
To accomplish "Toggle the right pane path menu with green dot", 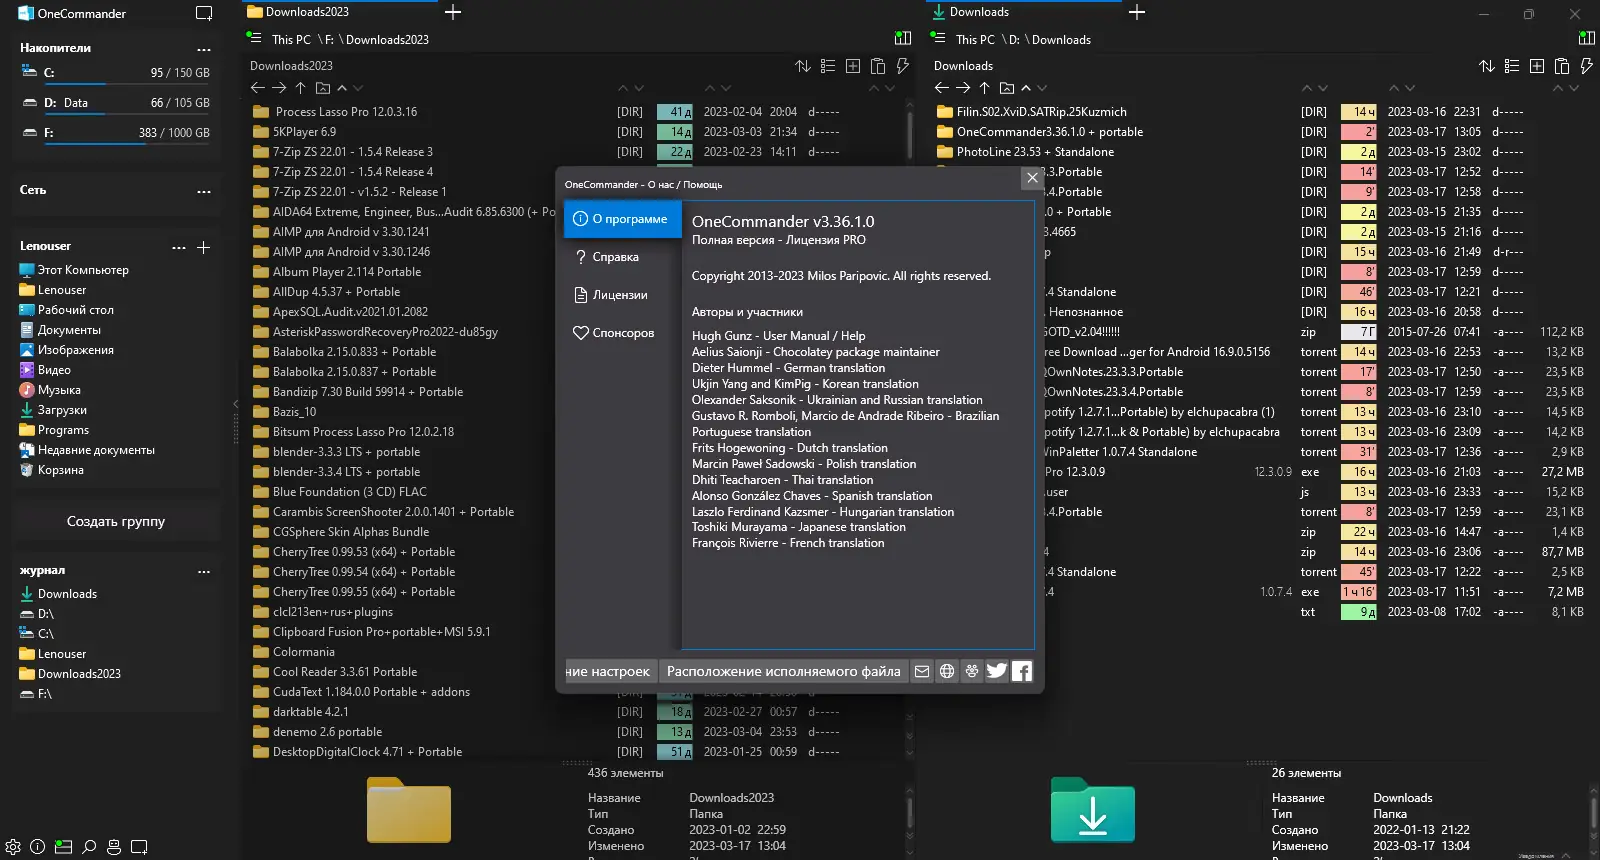I will pos(938,38).
